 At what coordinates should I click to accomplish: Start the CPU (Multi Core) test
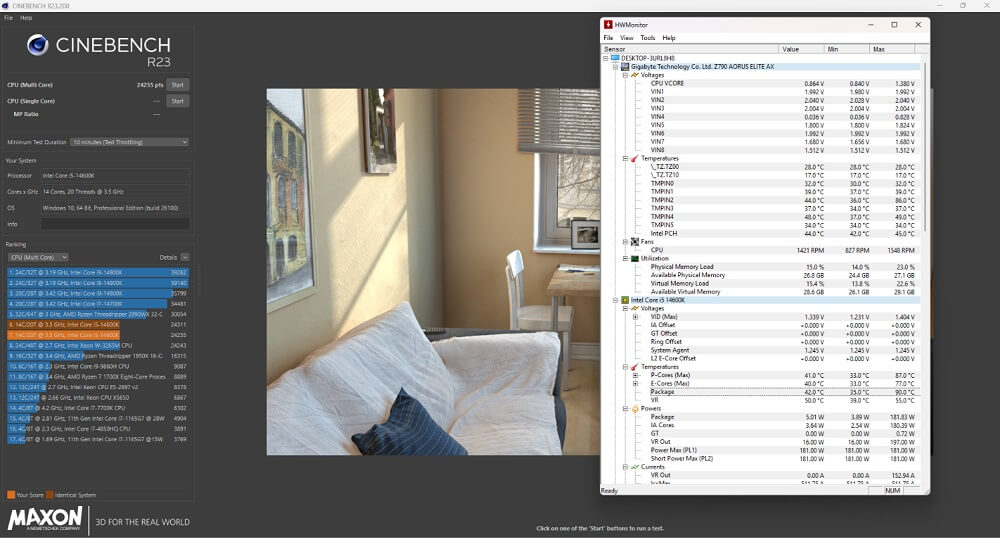[x=177, y=85]
